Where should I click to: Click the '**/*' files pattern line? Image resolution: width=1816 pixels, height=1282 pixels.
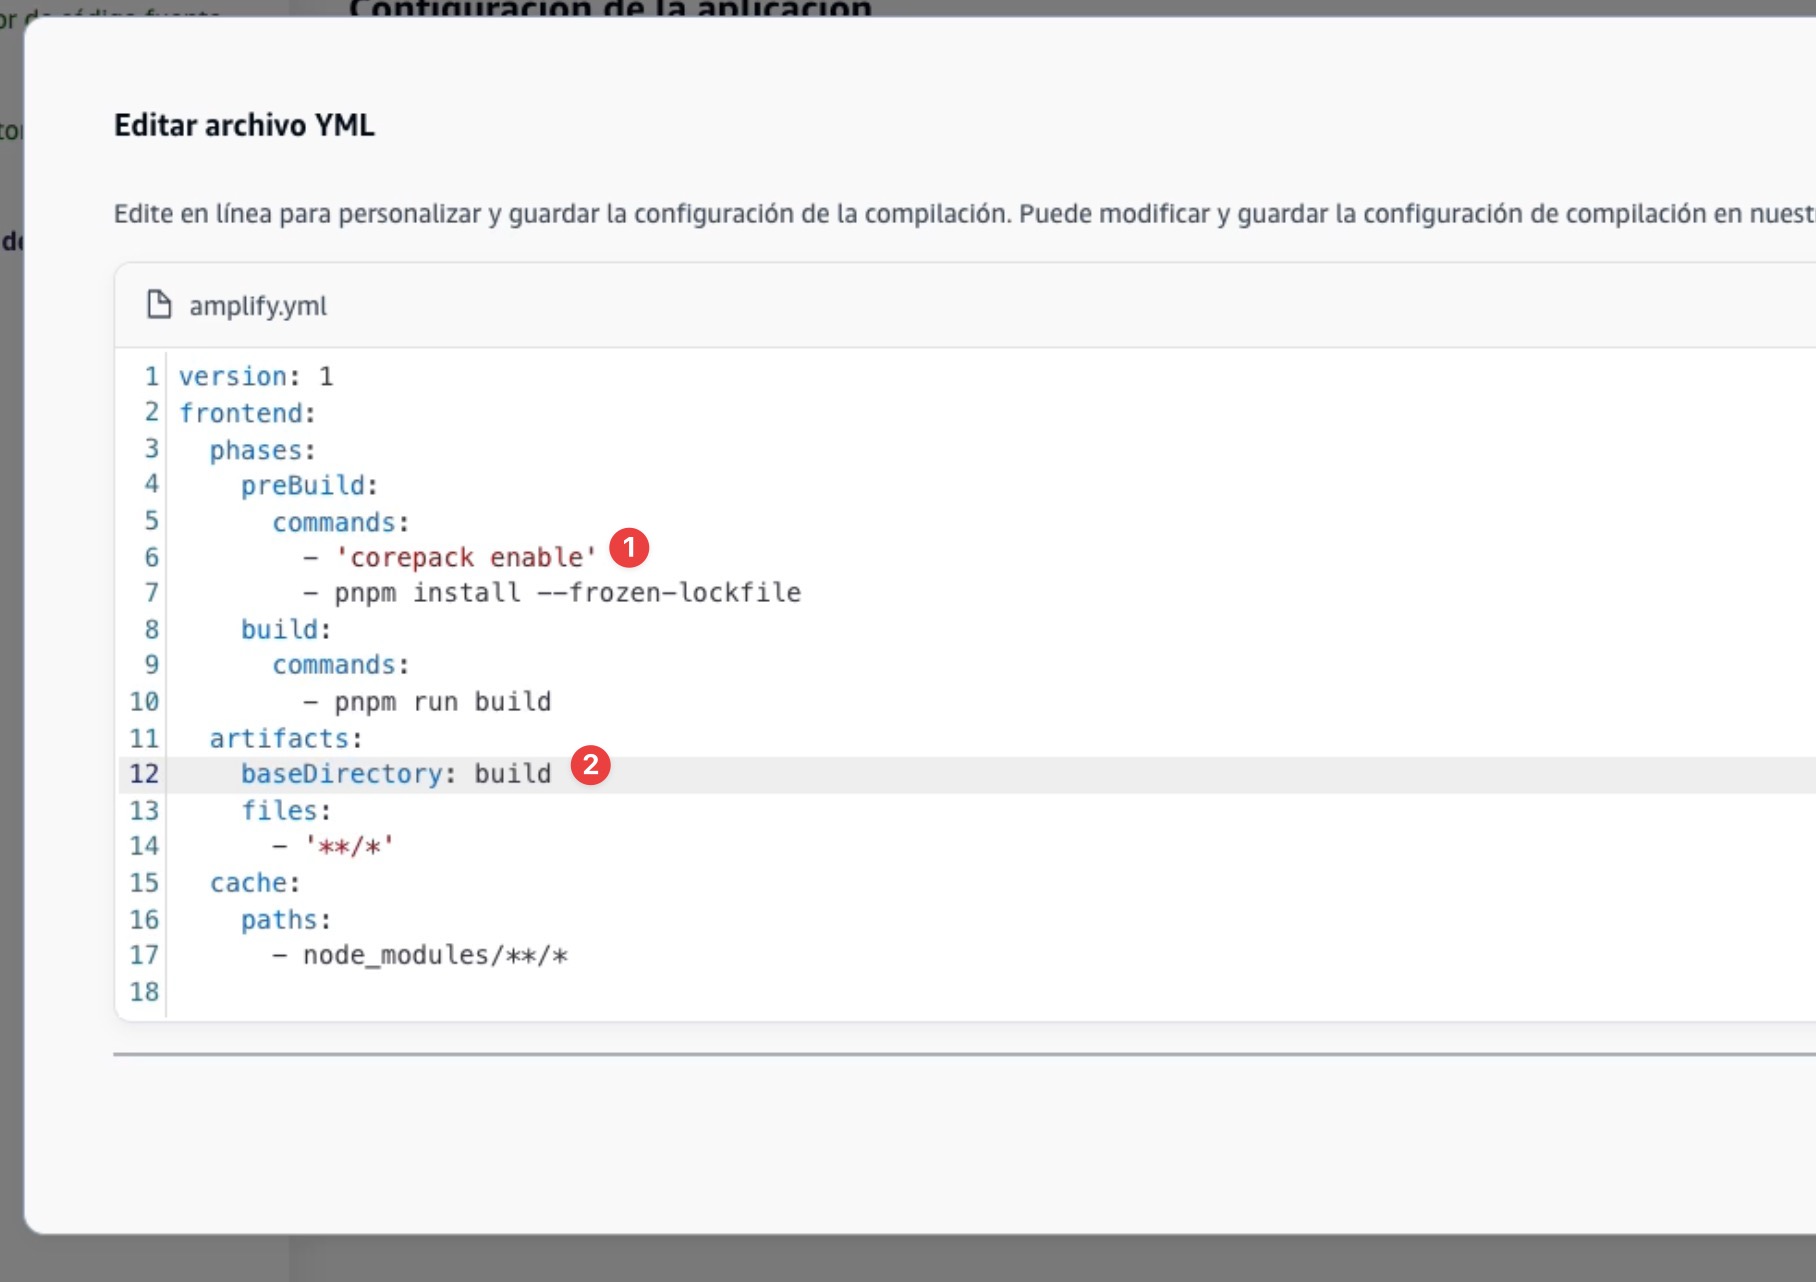coord(333,846)
